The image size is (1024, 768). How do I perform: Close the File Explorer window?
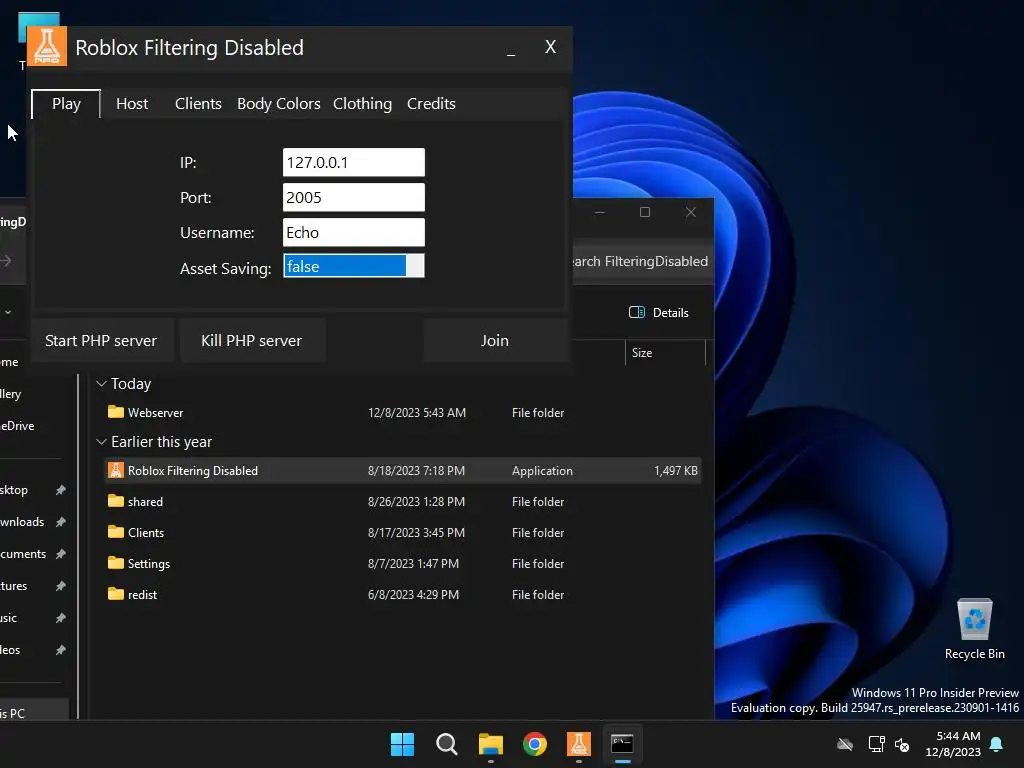(x=691, y=212)
